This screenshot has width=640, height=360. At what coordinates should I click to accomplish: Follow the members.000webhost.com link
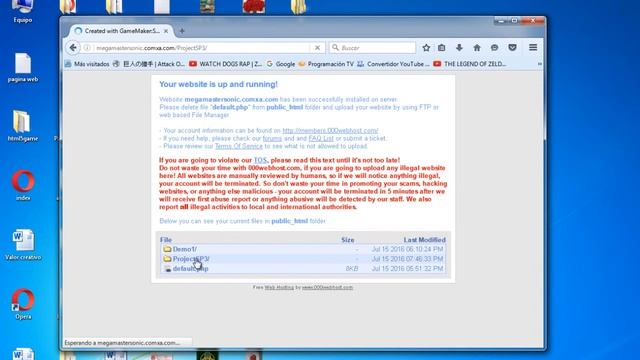(x=330, y=131)
